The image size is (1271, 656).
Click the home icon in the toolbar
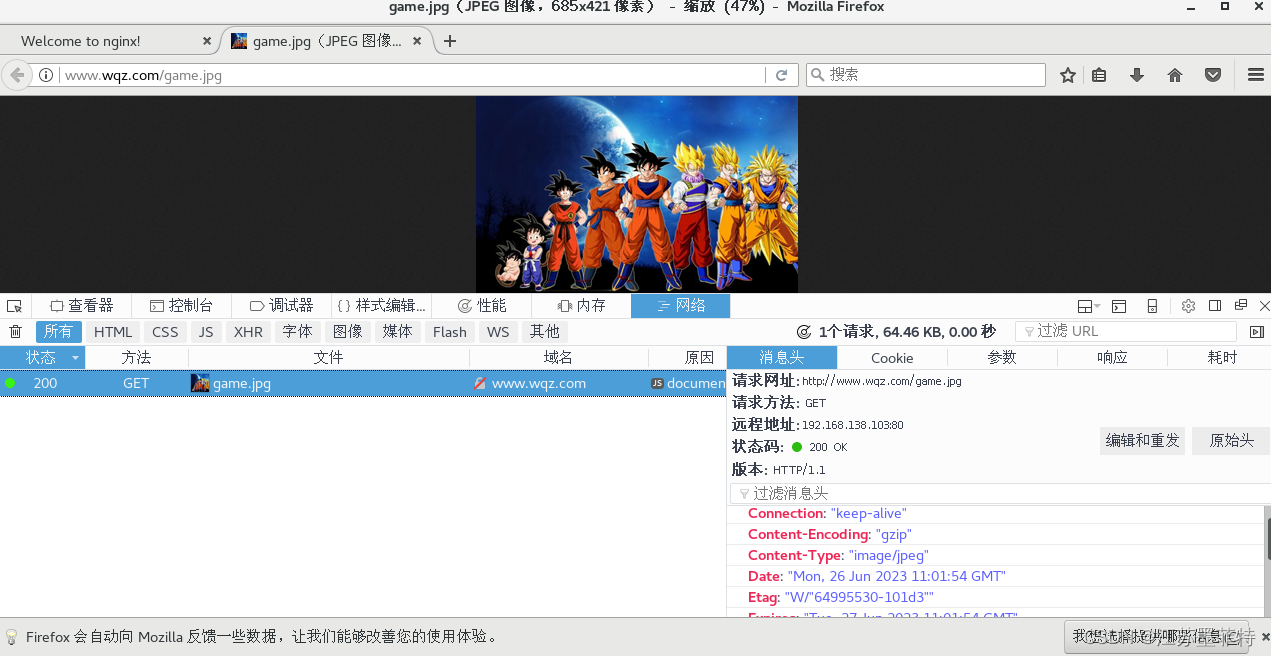pyautogui.click(x=1175, y=75)
